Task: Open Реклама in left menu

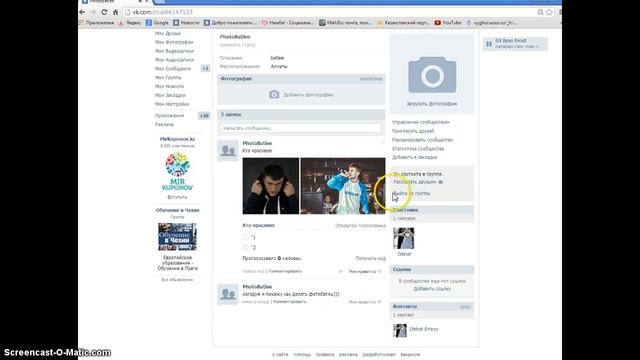Action: (164, 124)
